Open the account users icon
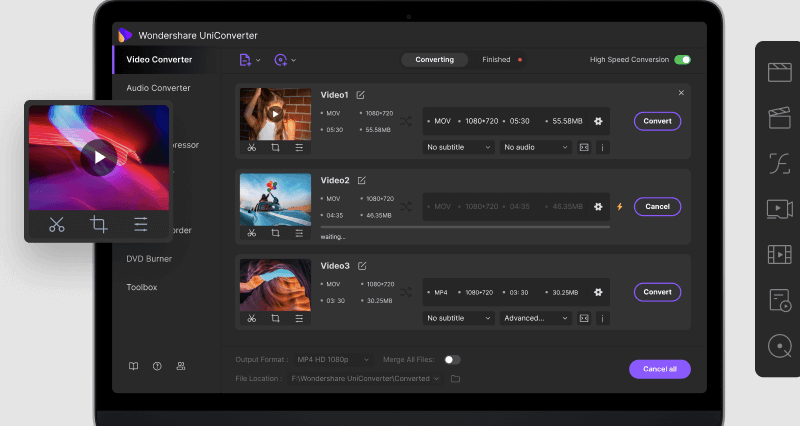Viewport: 800px width, 426px height. [181, 366]
